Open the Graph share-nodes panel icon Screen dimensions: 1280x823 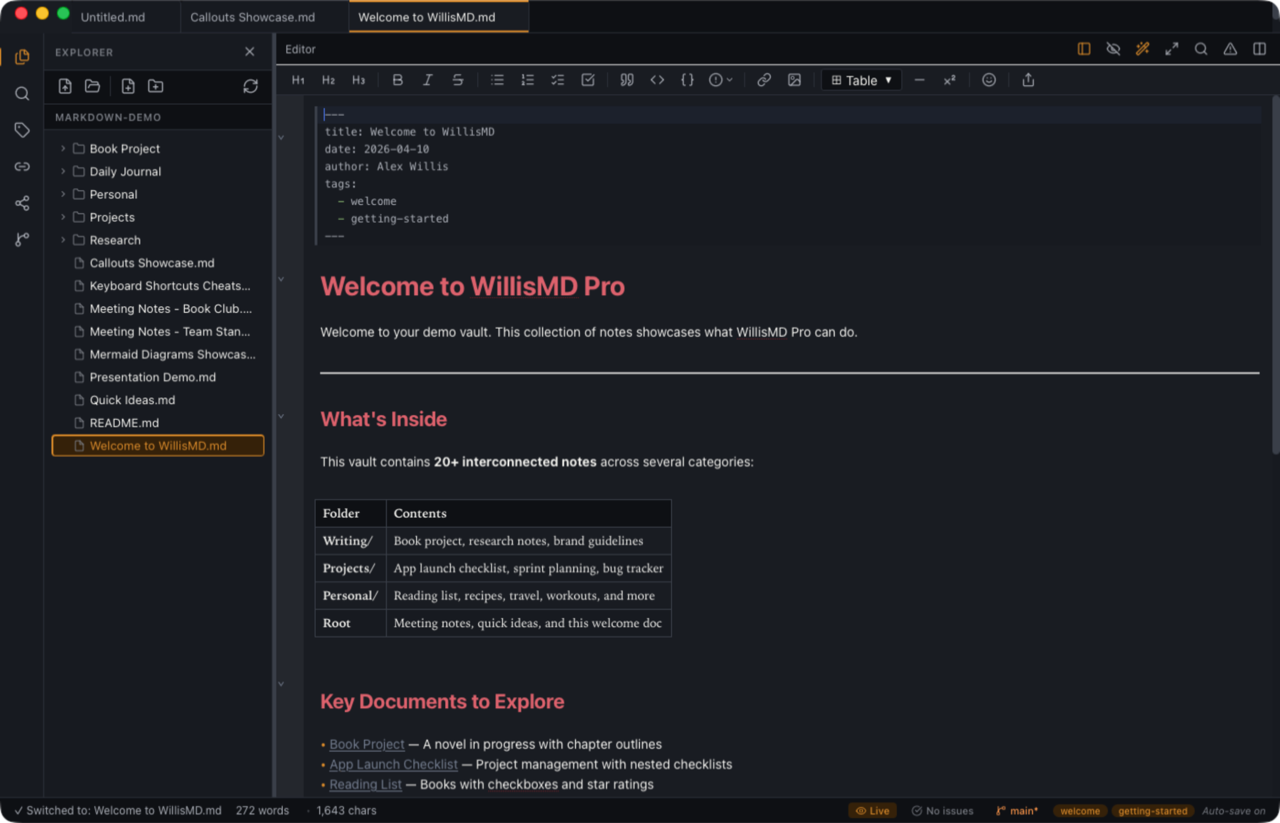22,203
